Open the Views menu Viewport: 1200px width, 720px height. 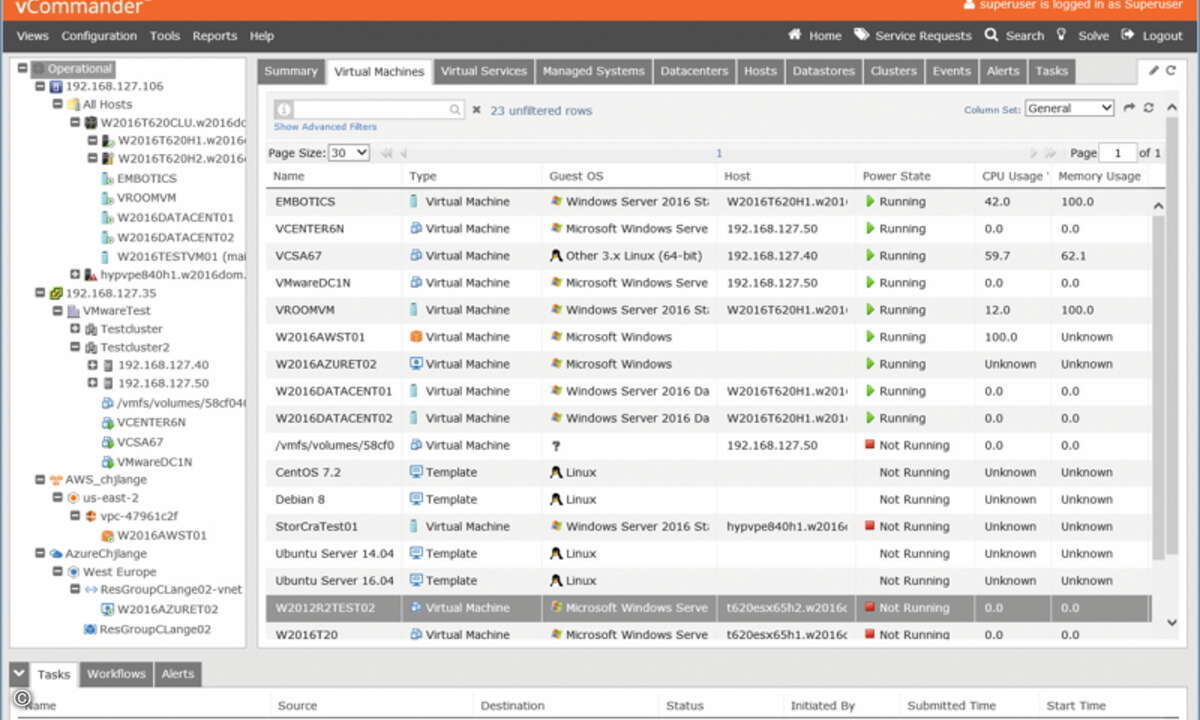pos(33,35)
